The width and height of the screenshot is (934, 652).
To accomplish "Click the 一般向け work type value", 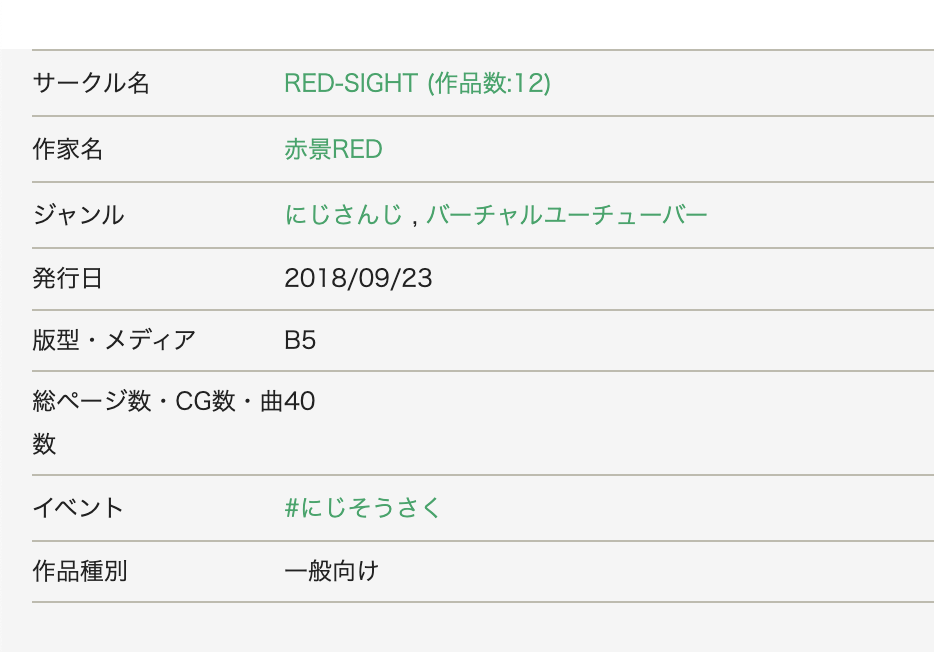I will pos(331,571).
